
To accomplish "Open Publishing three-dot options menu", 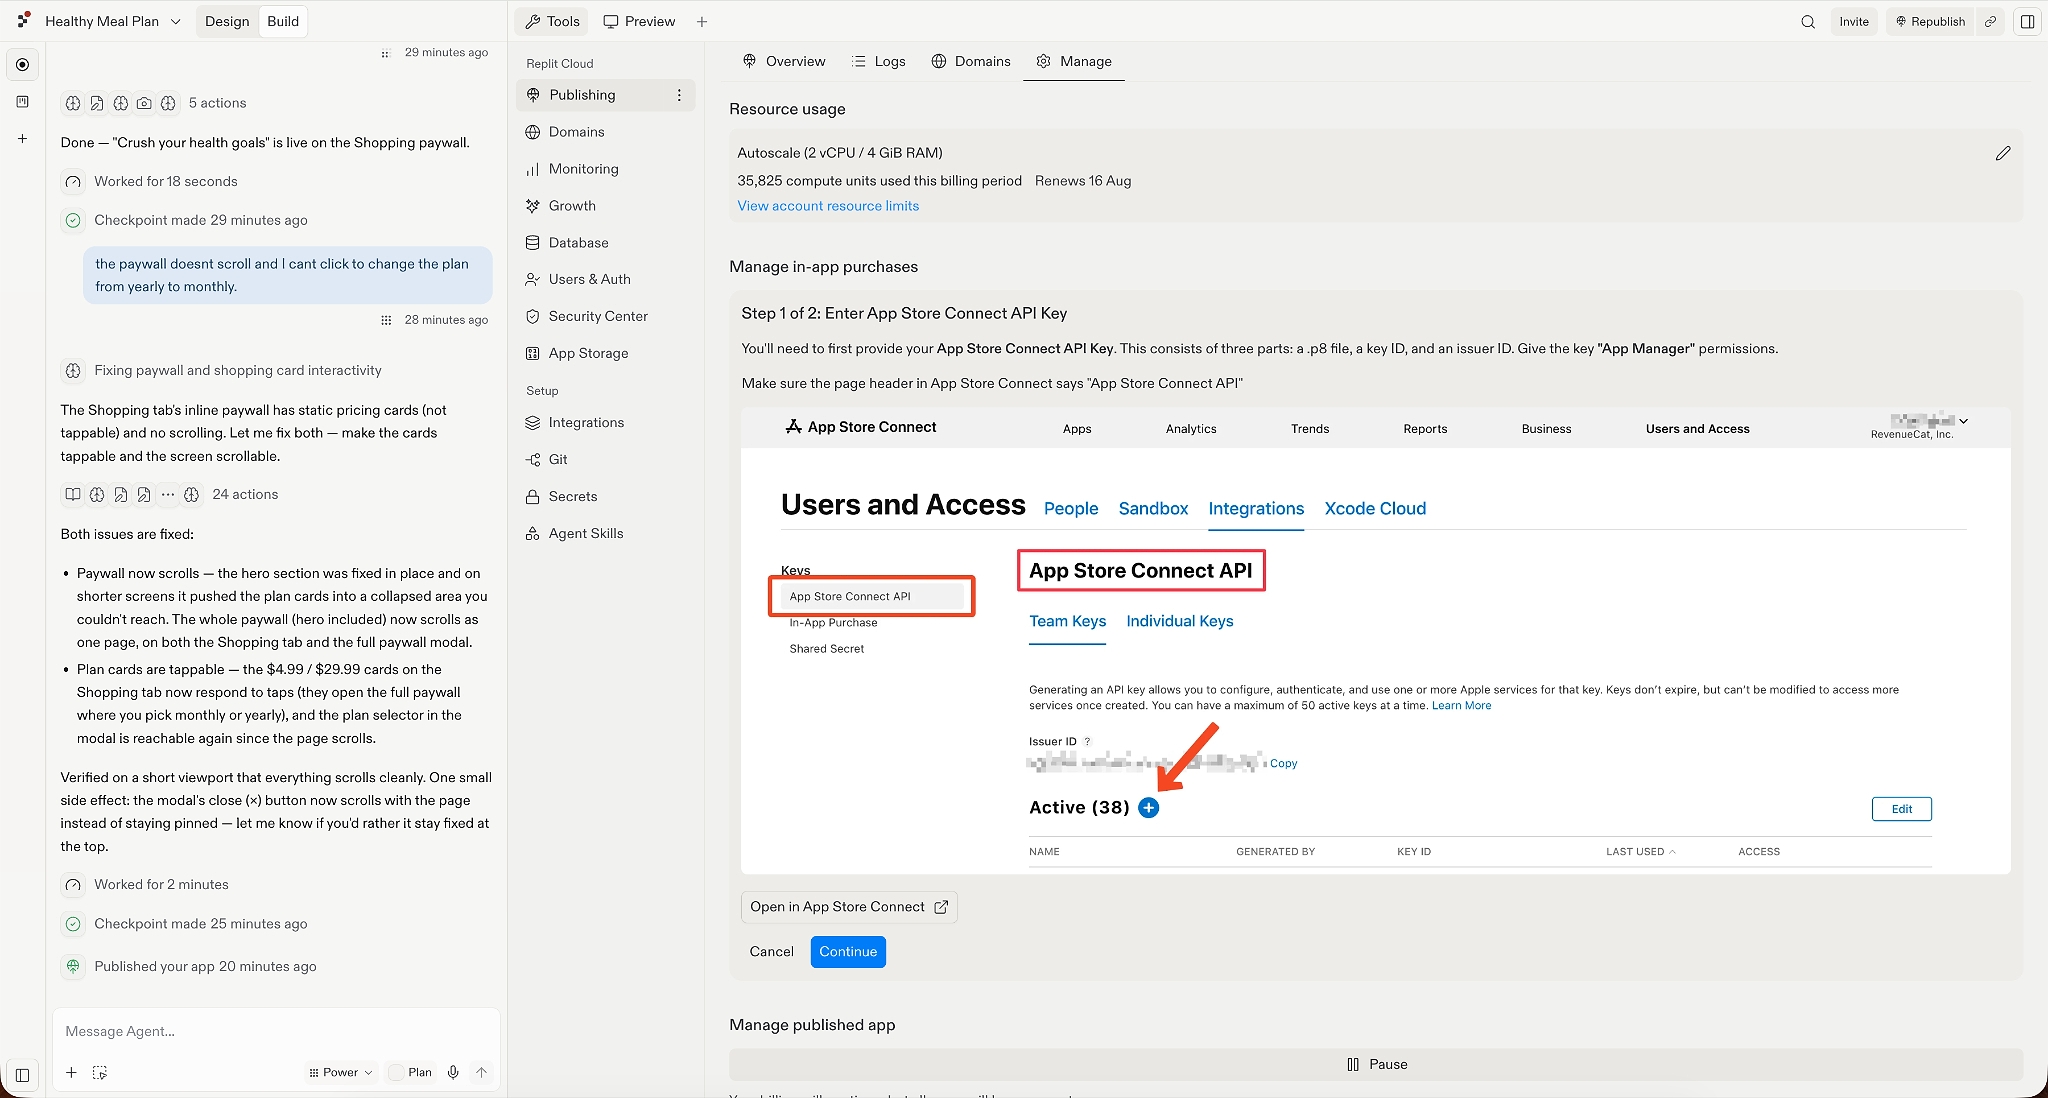I will click(x=679, y=95).
